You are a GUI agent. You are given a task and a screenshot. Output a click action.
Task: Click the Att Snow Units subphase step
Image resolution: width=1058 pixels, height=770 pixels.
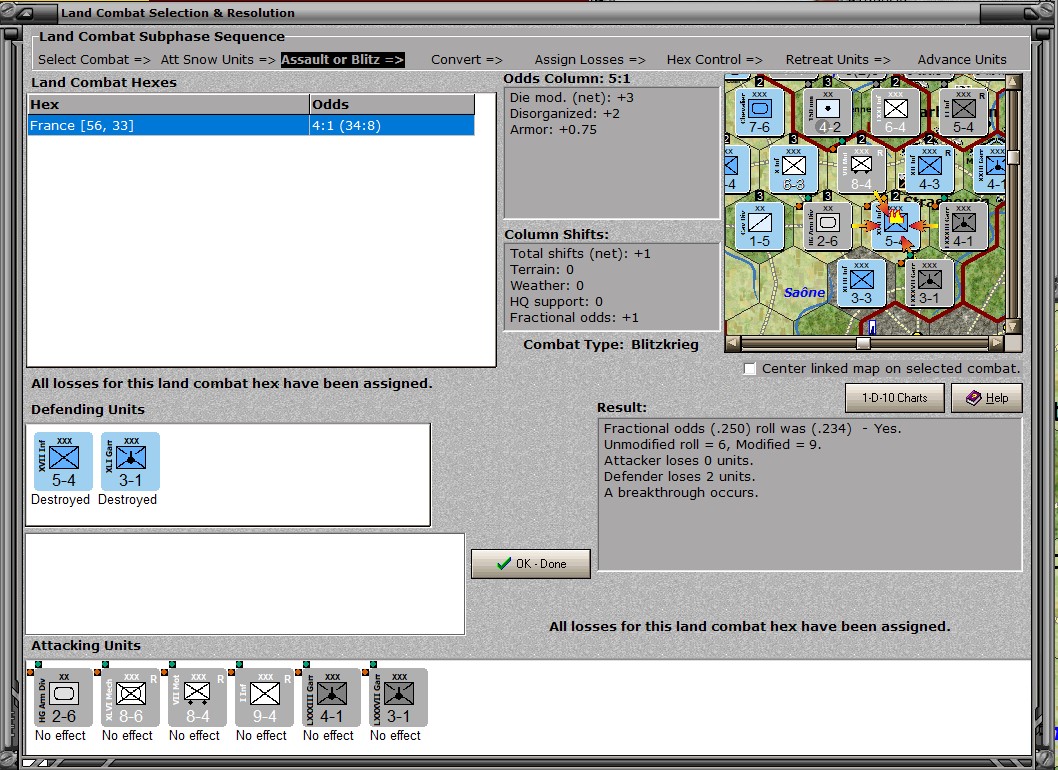218,59
